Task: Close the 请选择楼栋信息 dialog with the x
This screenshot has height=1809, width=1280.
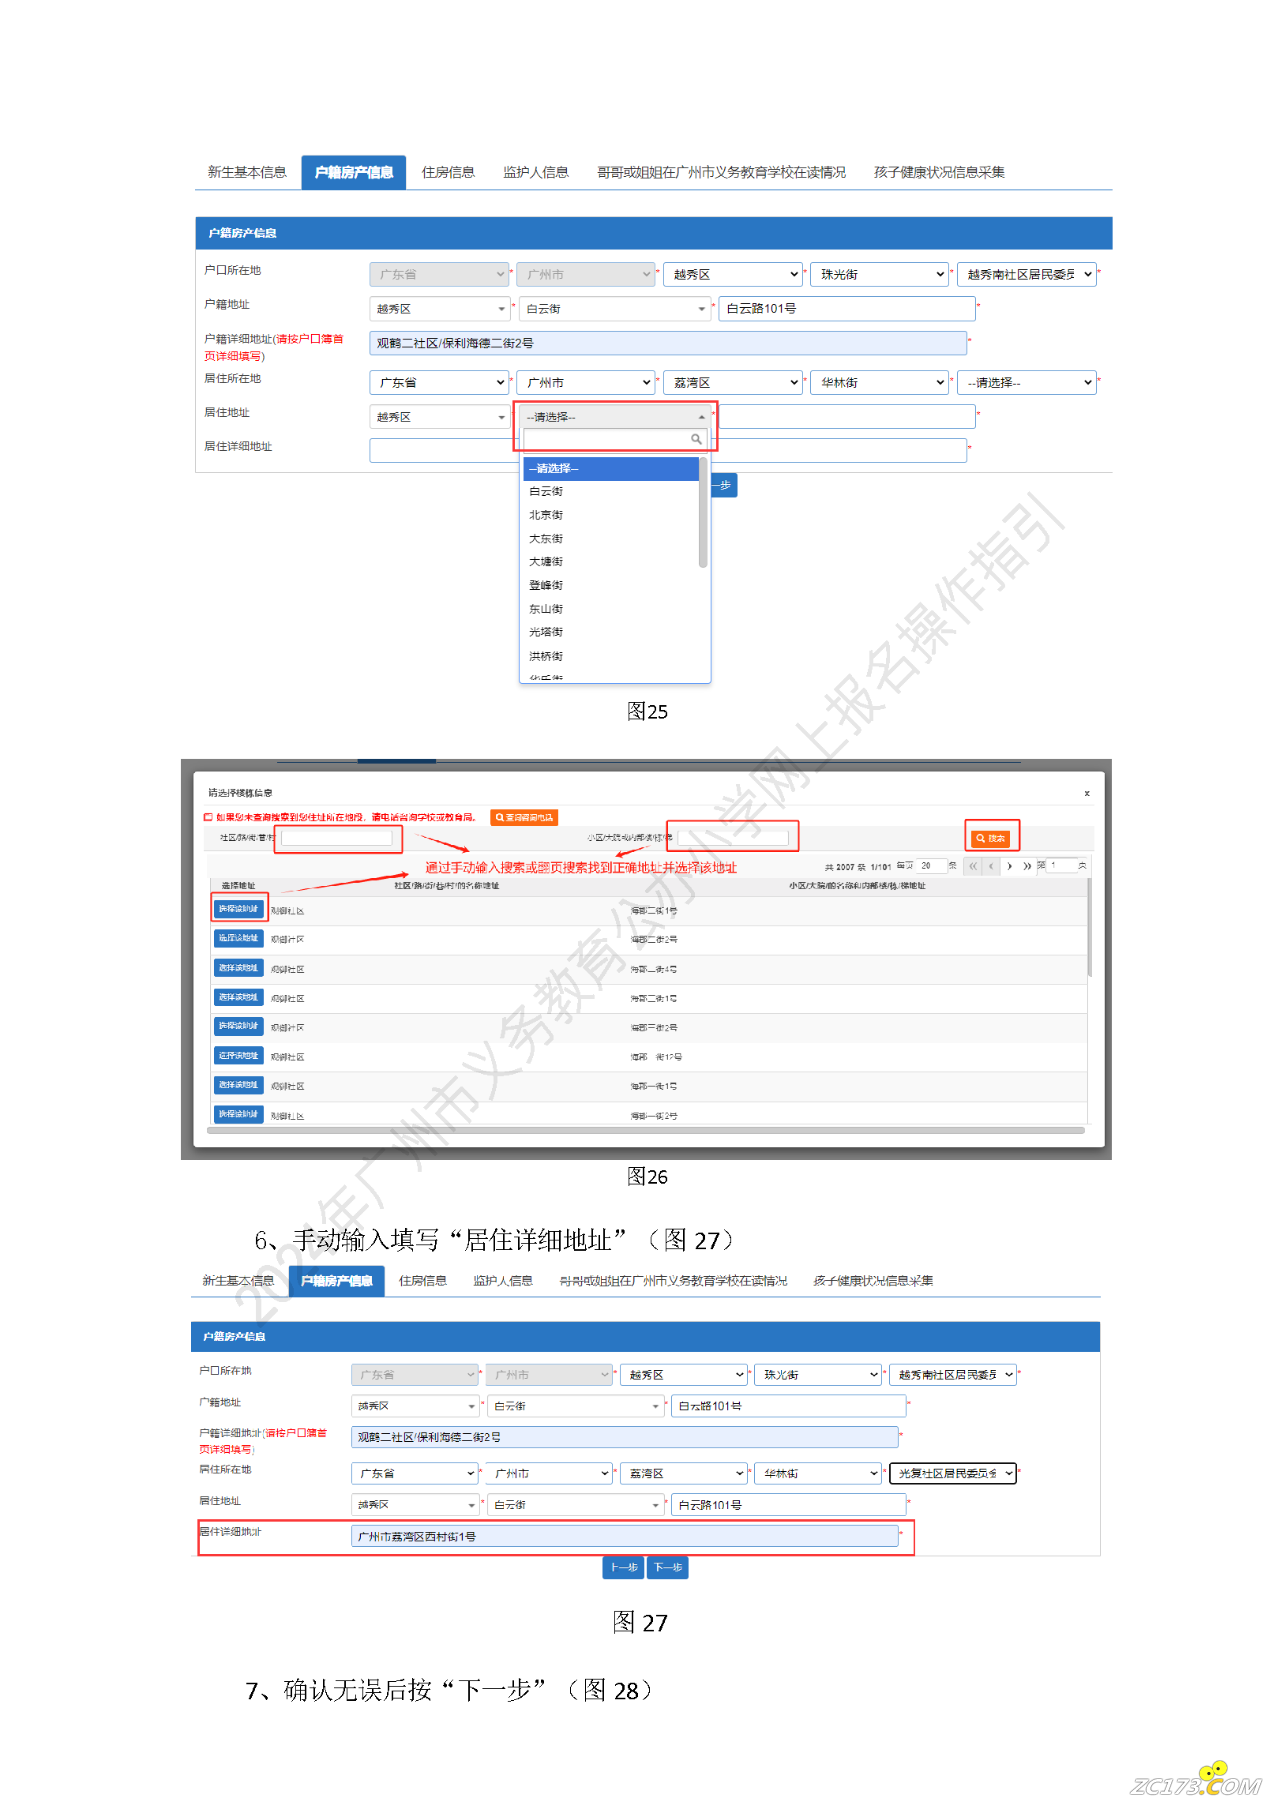Action: pos(1087,793)
